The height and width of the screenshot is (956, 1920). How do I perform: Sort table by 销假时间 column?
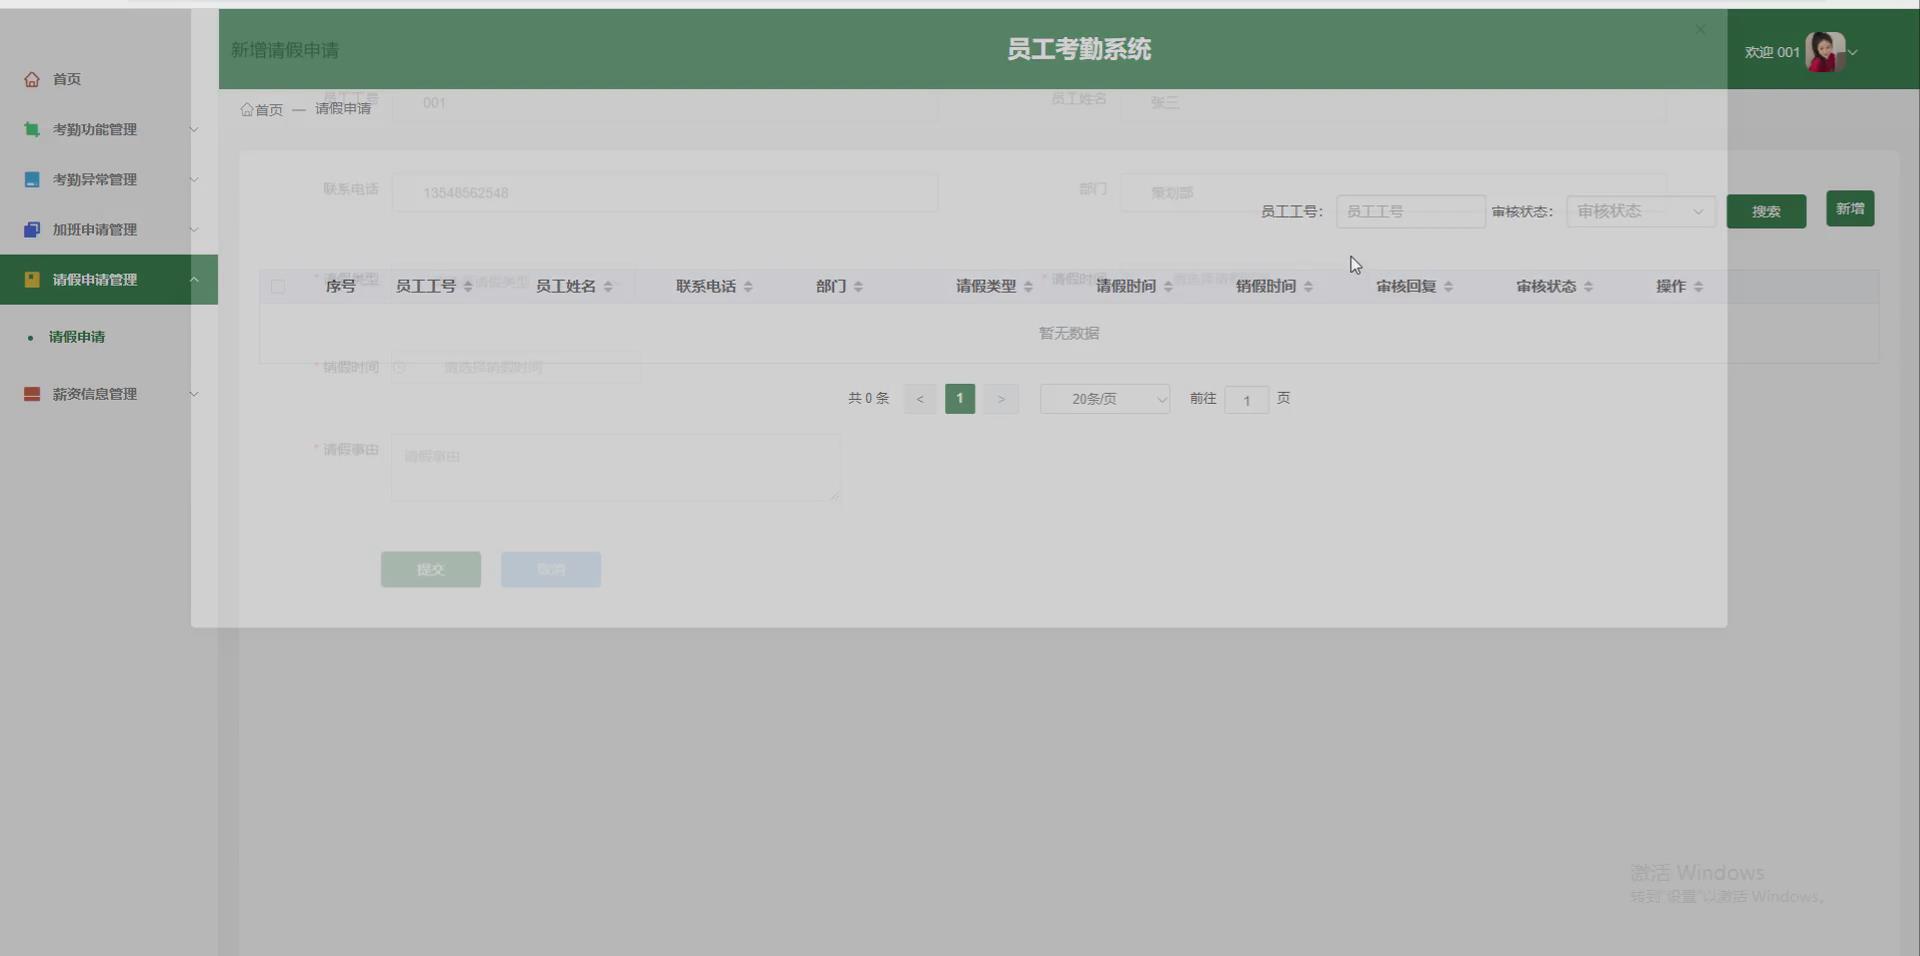(x=1308, y=287)
